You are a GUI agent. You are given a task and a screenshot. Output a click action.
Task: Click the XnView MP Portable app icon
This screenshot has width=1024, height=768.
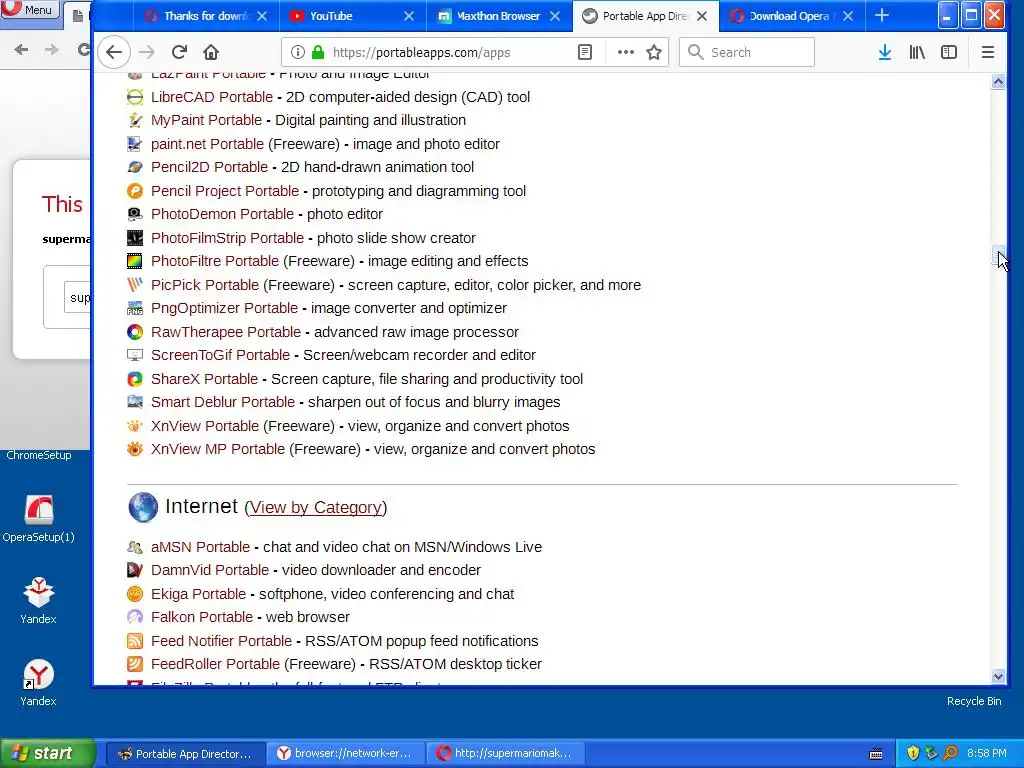(135, 449)
